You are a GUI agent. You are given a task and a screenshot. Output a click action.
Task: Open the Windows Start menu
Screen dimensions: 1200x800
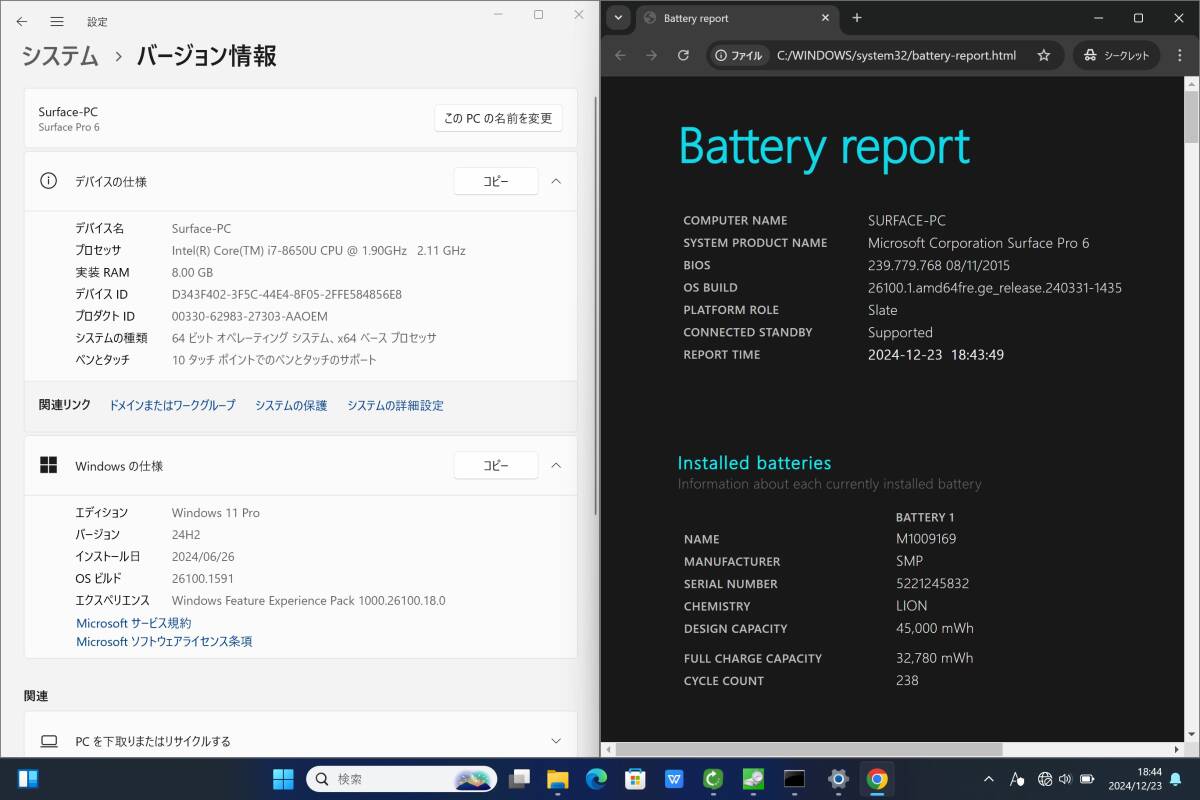pyautogui.click(x=283, y=778)
